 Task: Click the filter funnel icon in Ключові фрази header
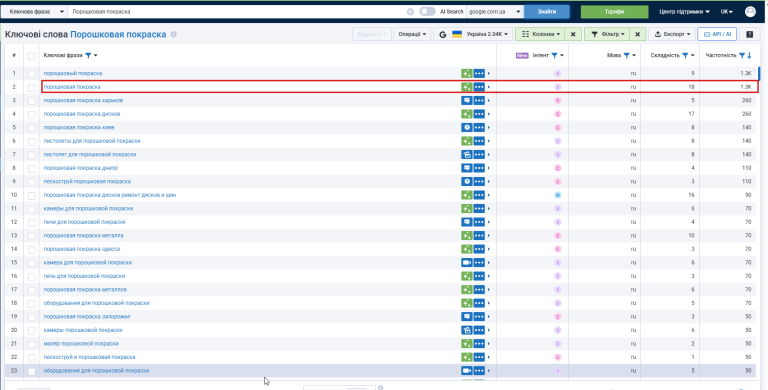coord(88,56)
